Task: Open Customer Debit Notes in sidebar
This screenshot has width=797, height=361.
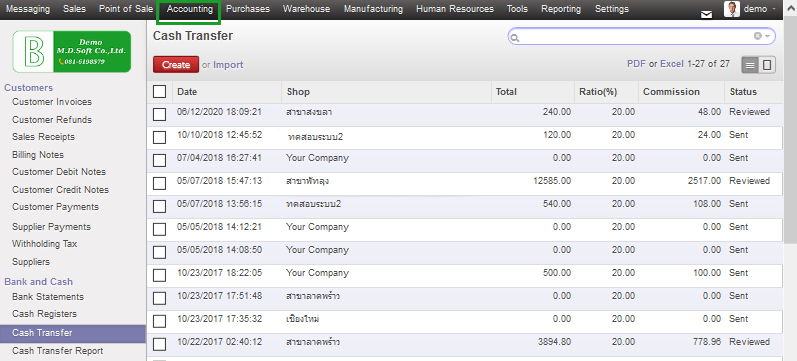Action: click(x=59, y=172)
